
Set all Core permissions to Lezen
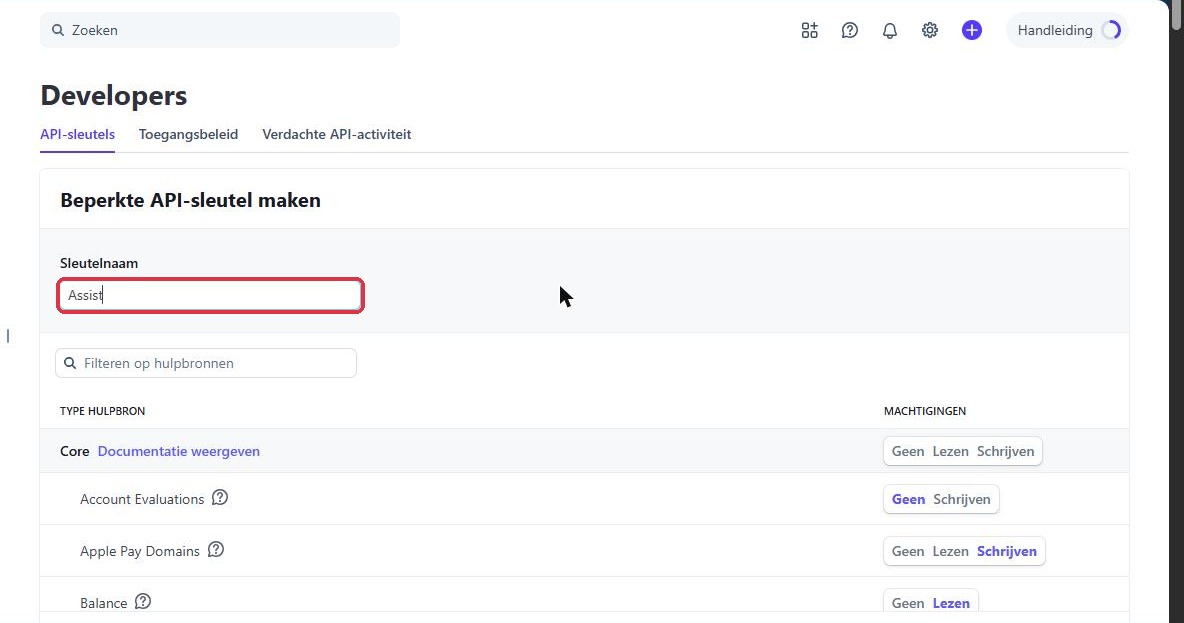click(x=950, y=451)
